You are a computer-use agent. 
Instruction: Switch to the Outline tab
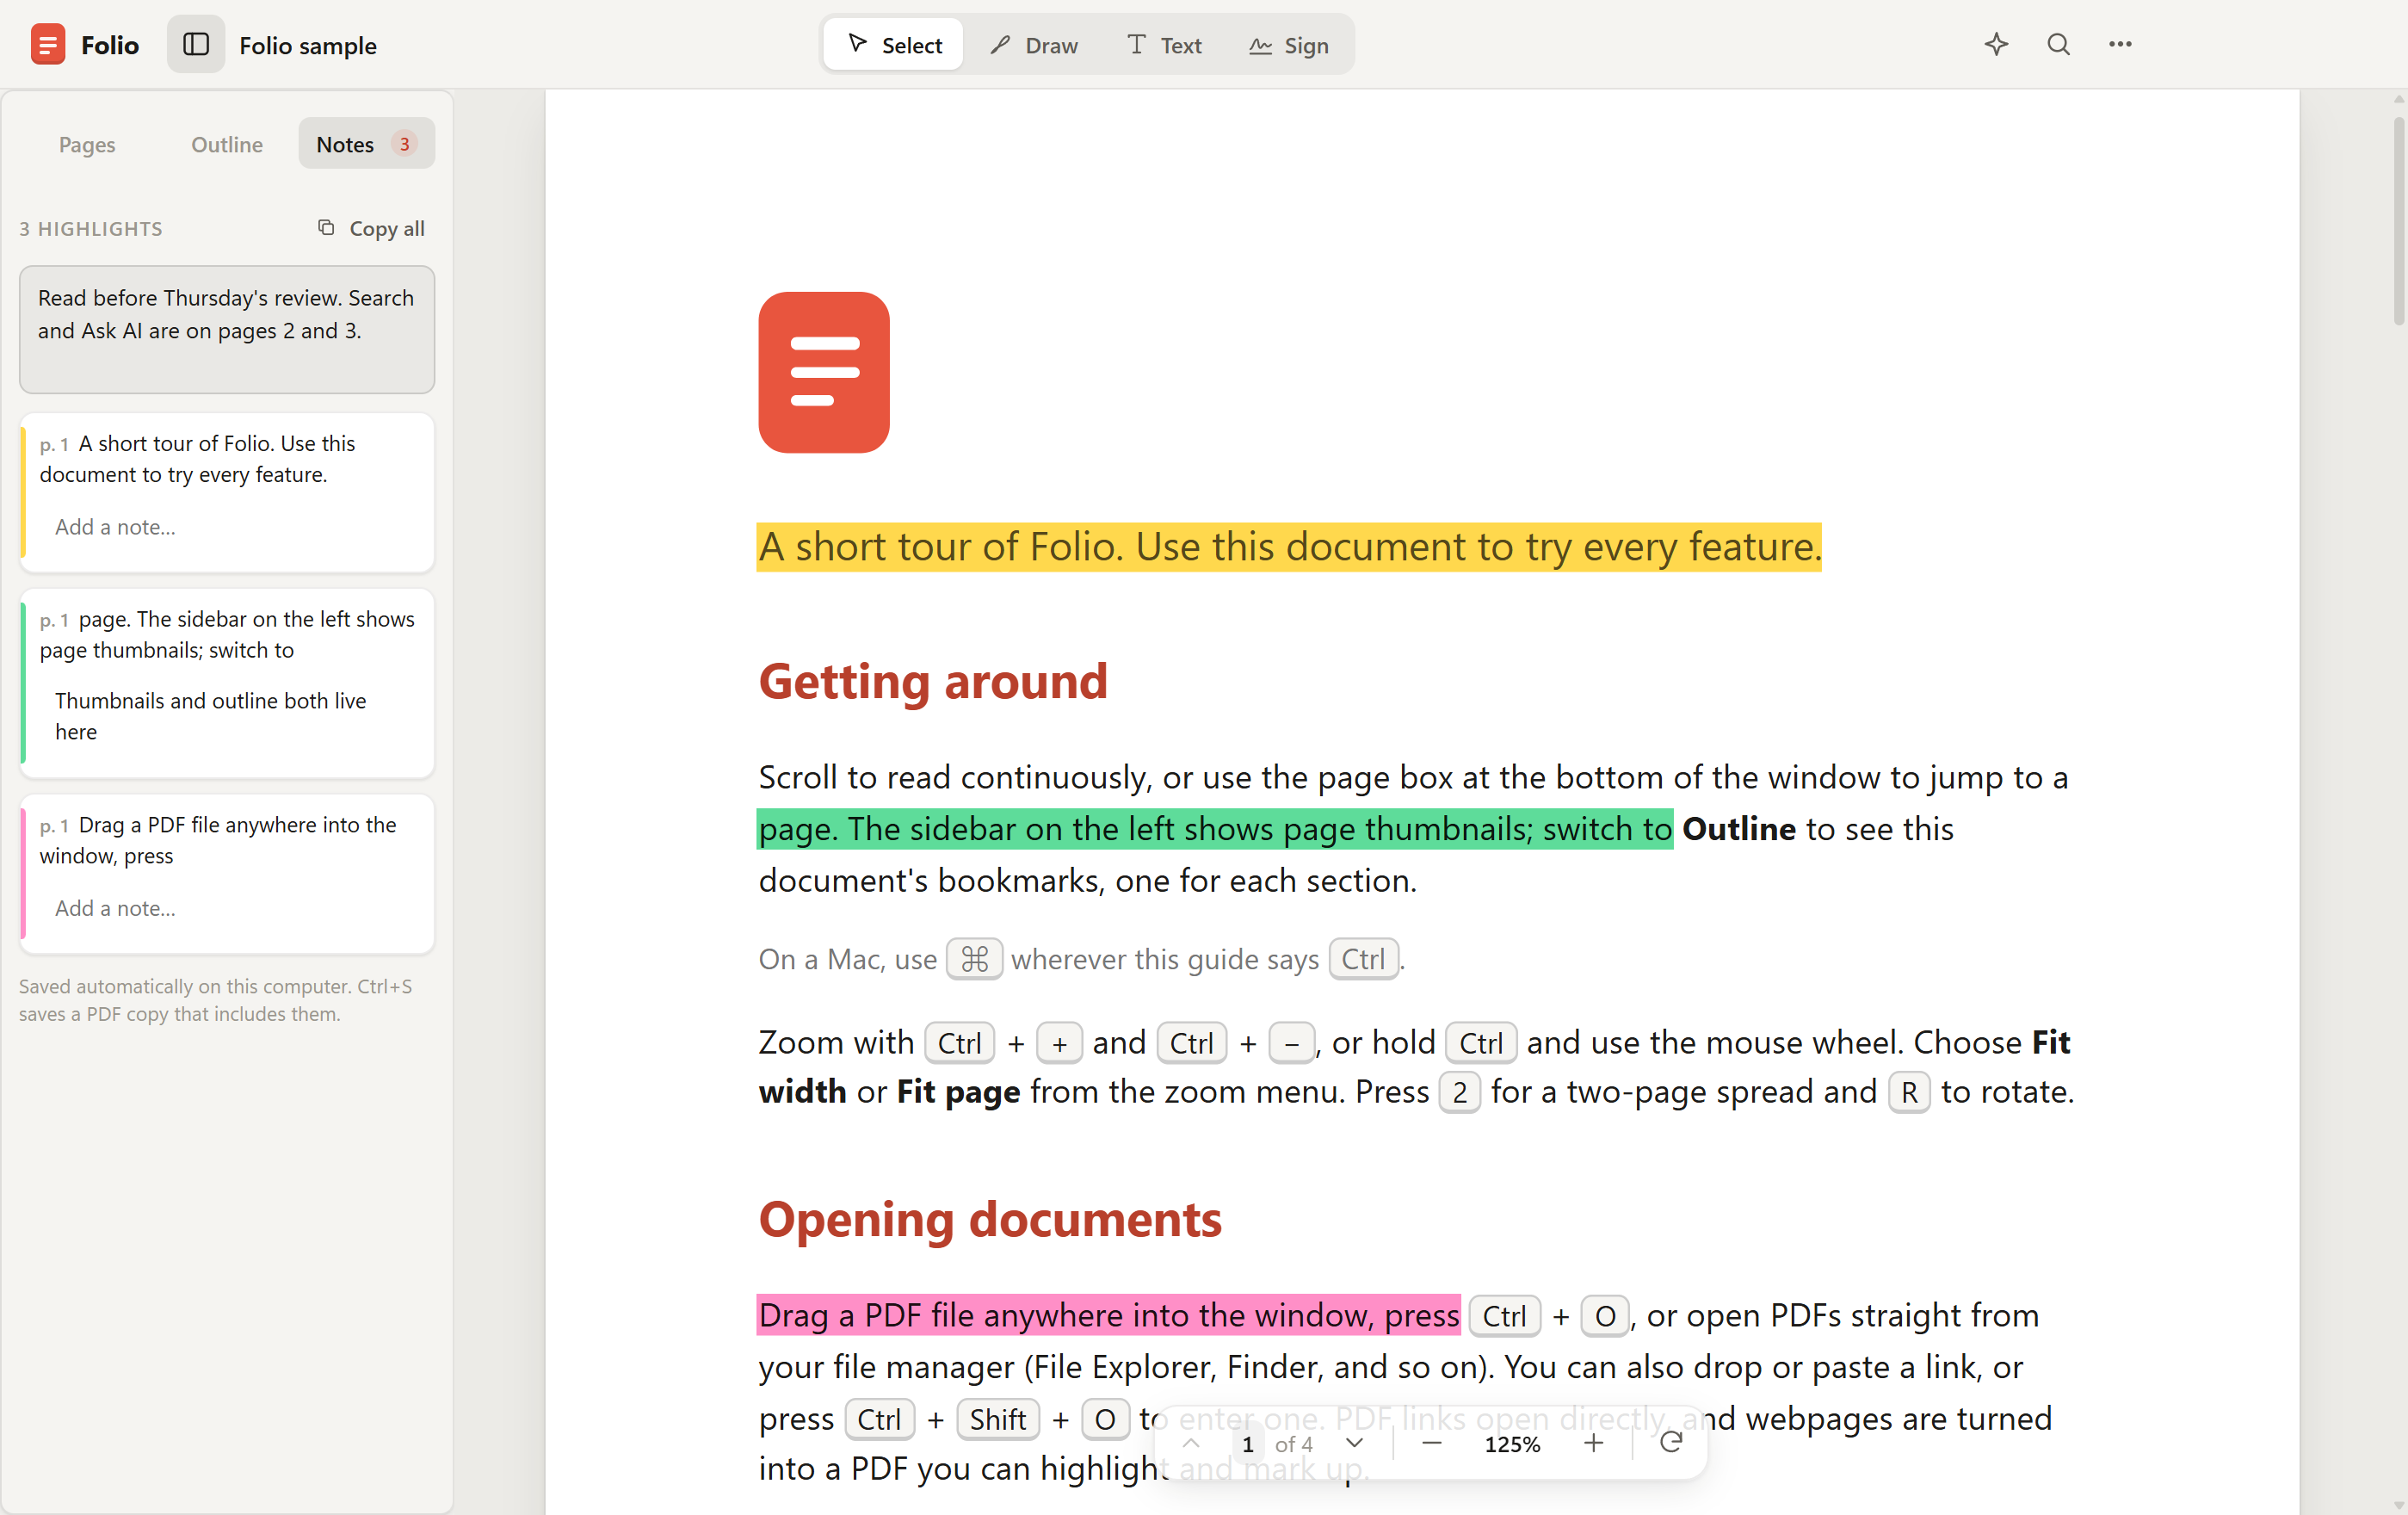tap(227, 144)
